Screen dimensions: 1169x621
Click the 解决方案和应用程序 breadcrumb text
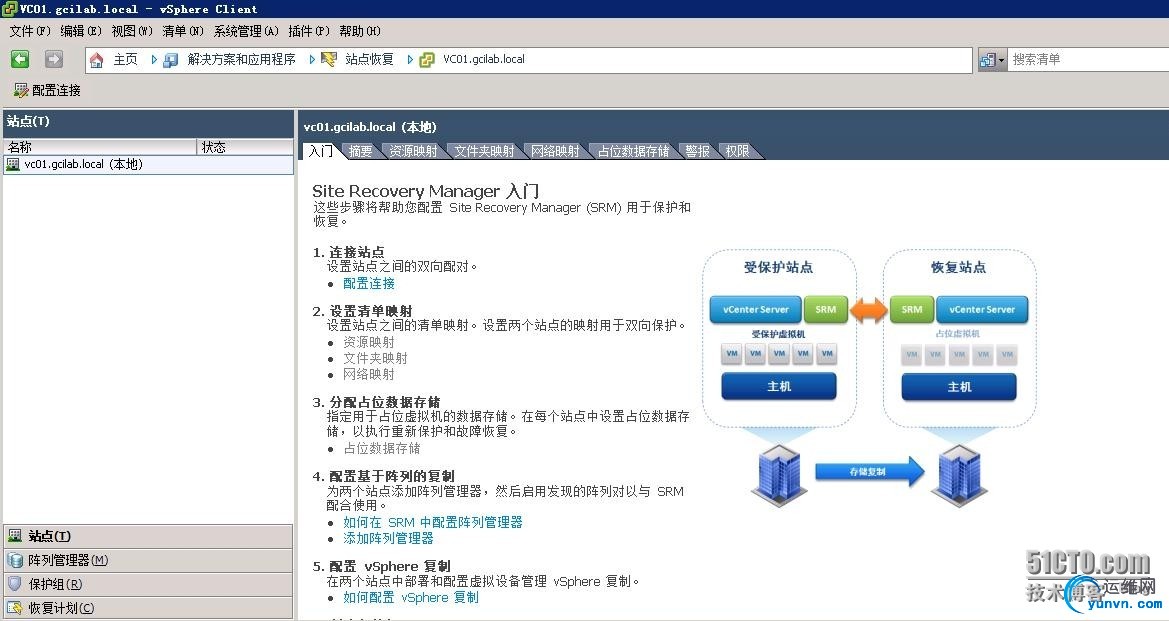(x=242, y=60)
